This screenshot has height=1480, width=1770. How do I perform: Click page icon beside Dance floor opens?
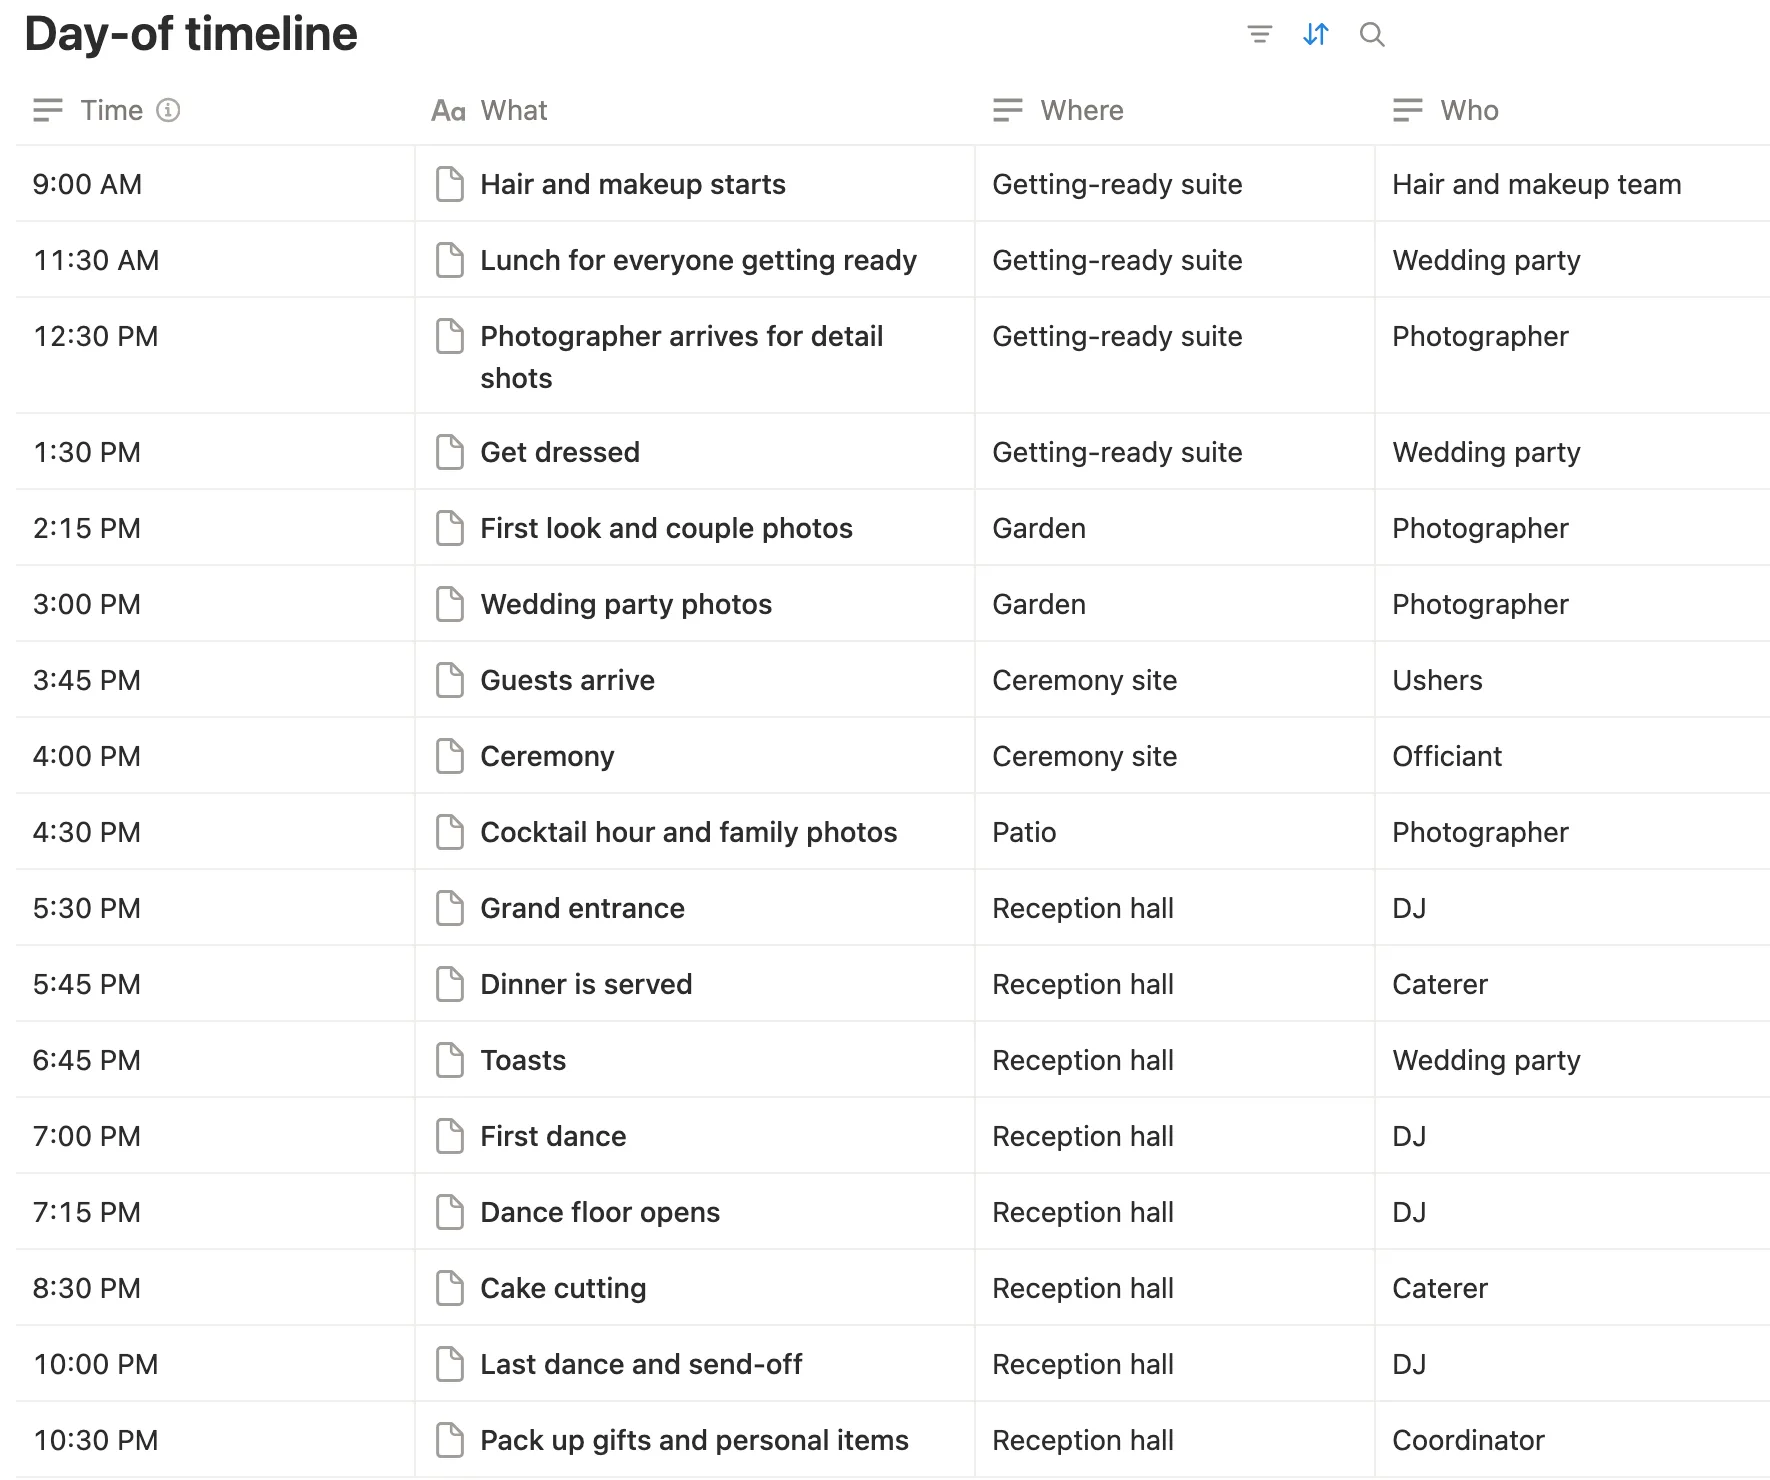(450, 1212)
